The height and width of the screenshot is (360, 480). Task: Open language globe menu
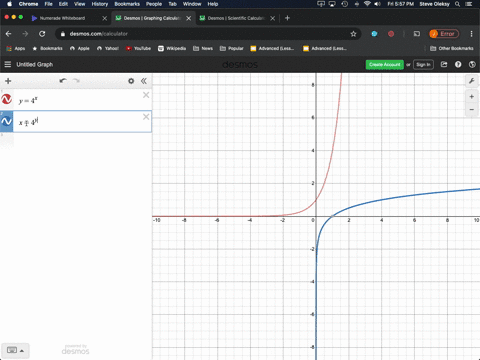tap(472, 64)
